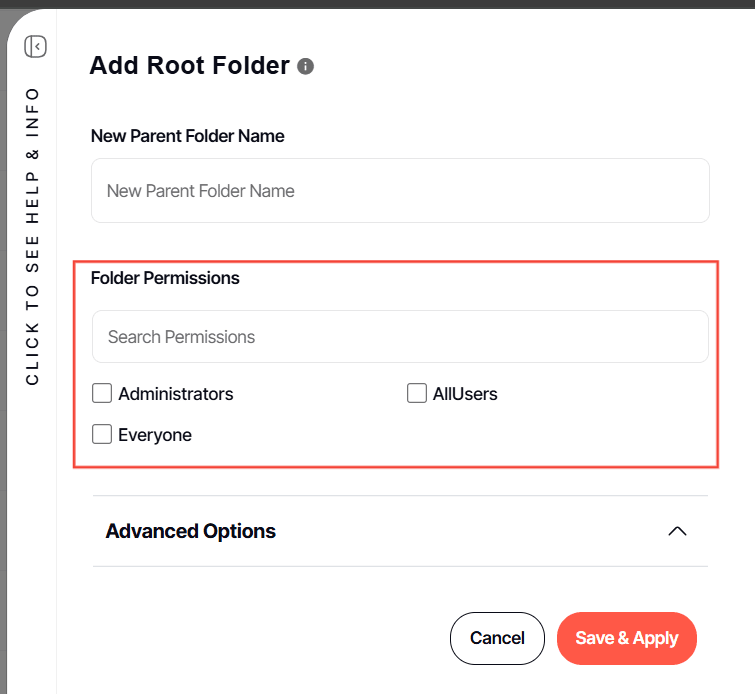This screenshot has height=694, width=755.
Task: Click the 'Add Root Folder' dialog title
Action: click(x=189, y=66)
